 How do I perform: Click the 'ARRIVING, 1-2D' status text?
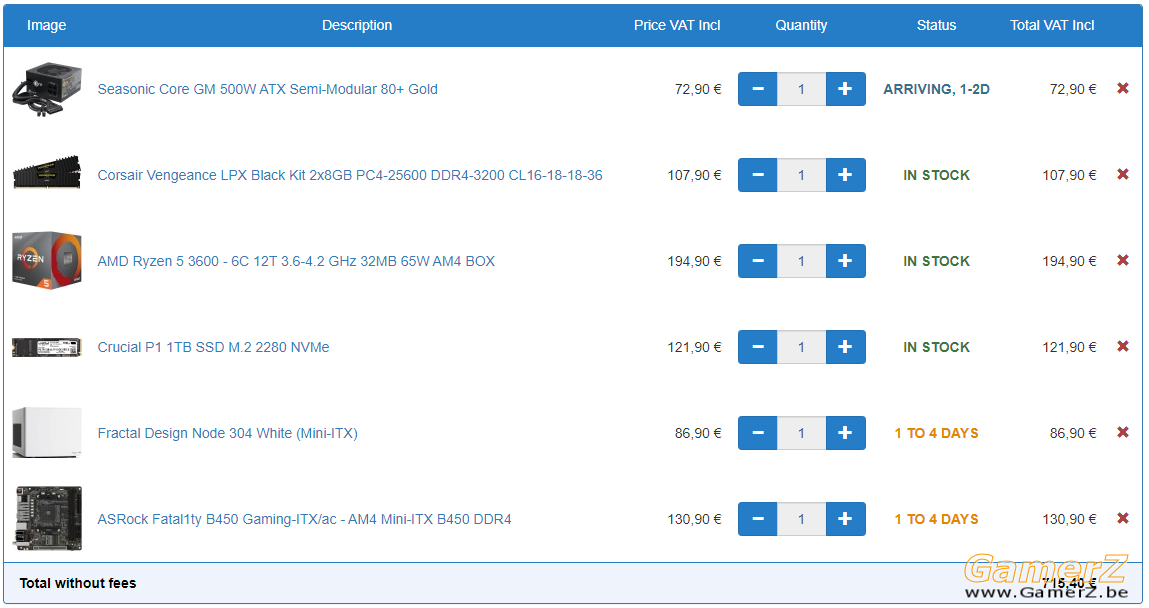click(x=936, y=89)
